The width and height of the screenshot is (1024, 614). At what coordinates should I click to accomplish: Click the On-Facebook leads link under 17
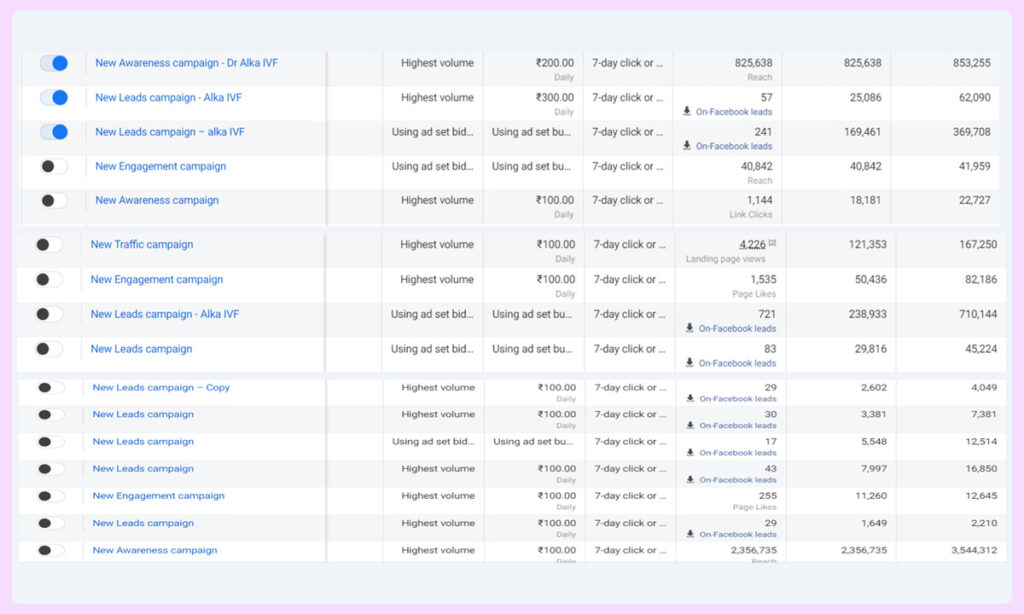pos(738,453)
